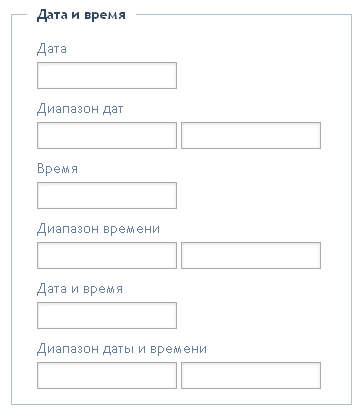The width and height of the screenshot is (364, 416).
Task: Select the end field of Диапазон дат
Action: [x=251, y=135]
